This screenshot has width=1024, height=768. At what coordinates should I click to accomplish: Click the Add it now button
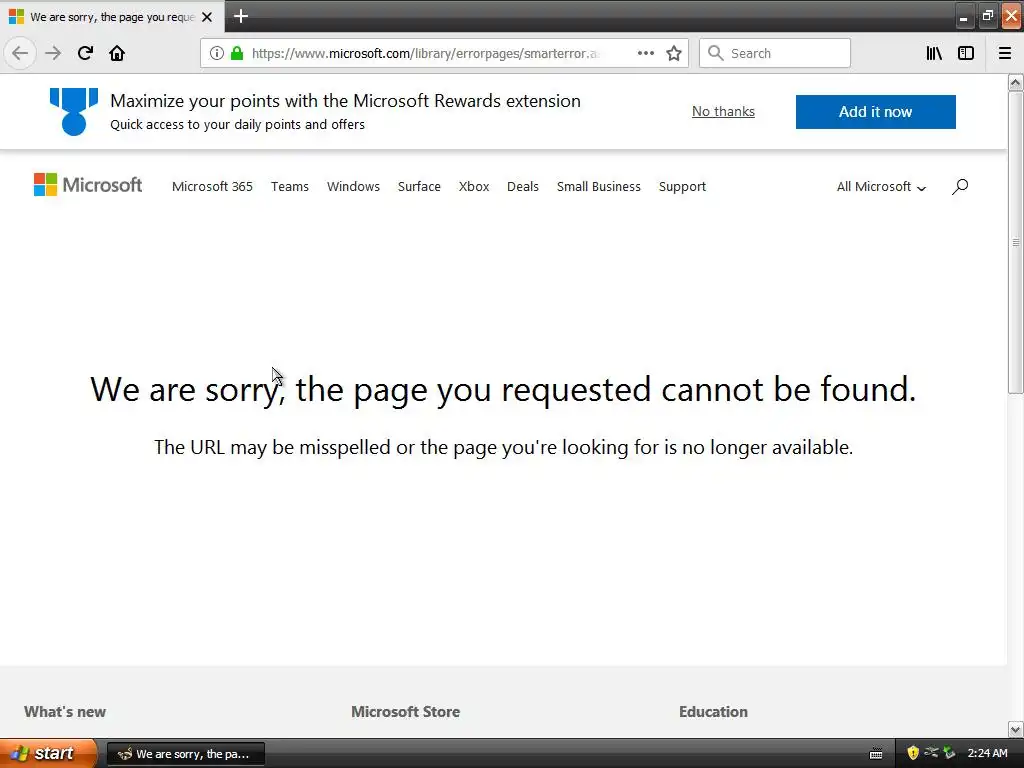875,112
